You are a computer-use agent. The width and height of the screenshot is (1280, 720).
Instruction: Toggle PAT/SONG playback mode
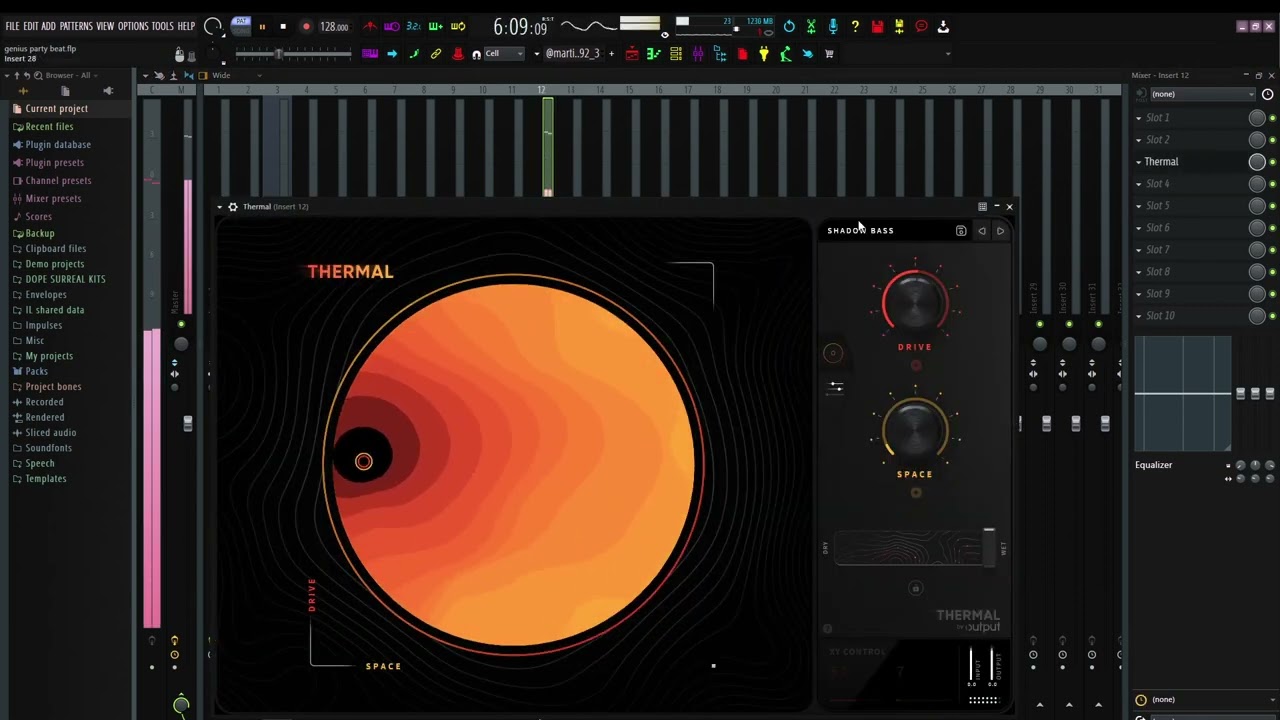coord(241,24)
